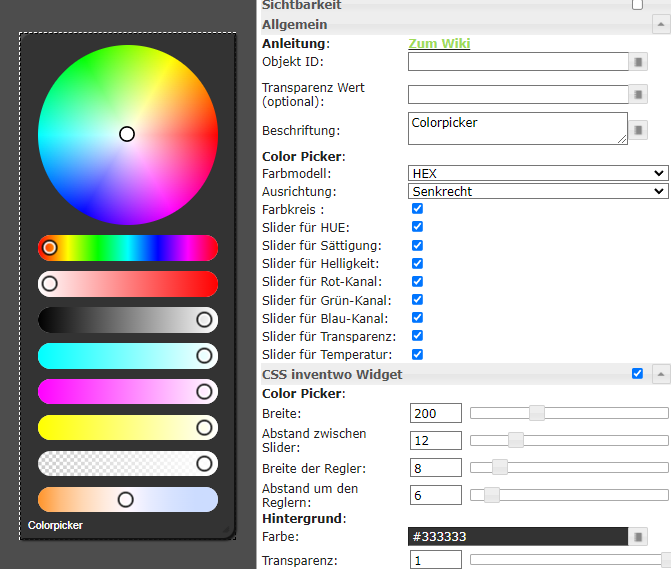The width and height of the screenshot is (671, 569).
Task: Collapse the CSS inventwo Widget section
Action: (660, 374)
